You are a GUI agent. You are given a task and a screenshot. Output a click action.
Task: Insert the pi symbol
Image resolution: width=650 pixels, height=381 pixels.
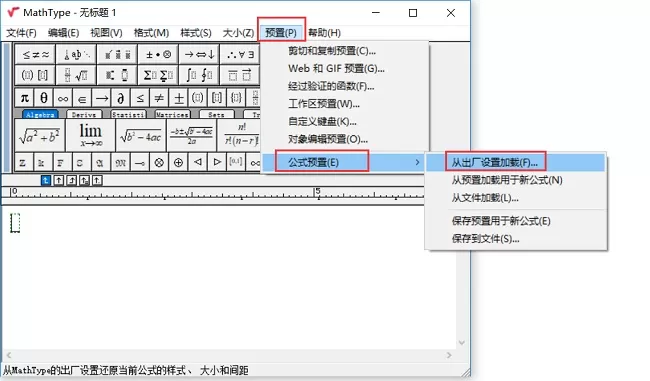pyautogui.click(x=24, y=98)
